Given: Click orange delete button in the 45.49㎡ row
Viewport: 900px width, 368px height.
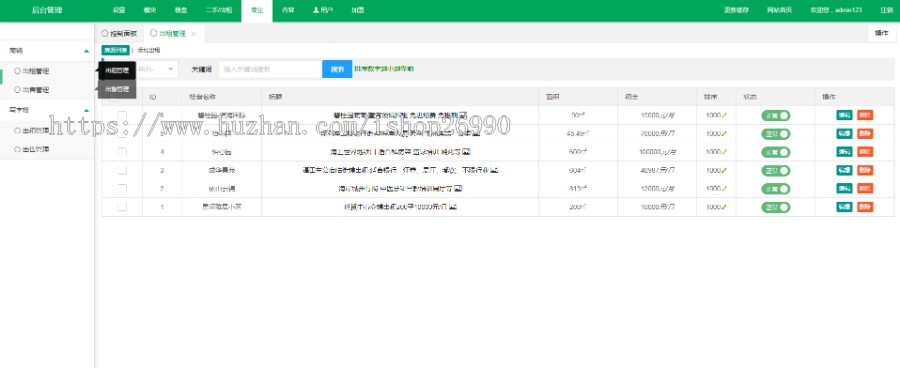Looking at the screenshot, I should 865,134.
